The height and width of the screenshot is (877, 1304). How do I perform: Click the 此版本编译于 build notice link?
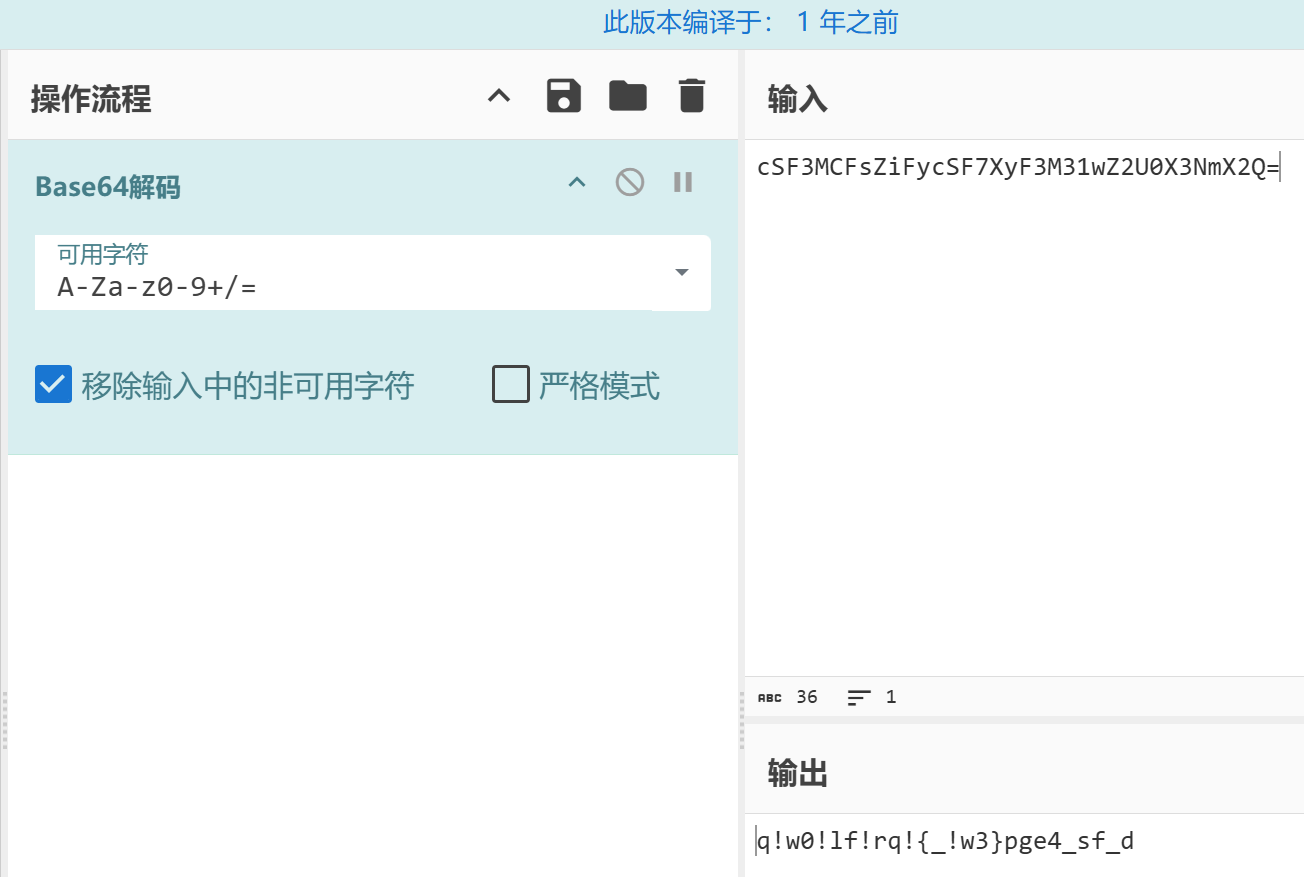tap(750, 23)
